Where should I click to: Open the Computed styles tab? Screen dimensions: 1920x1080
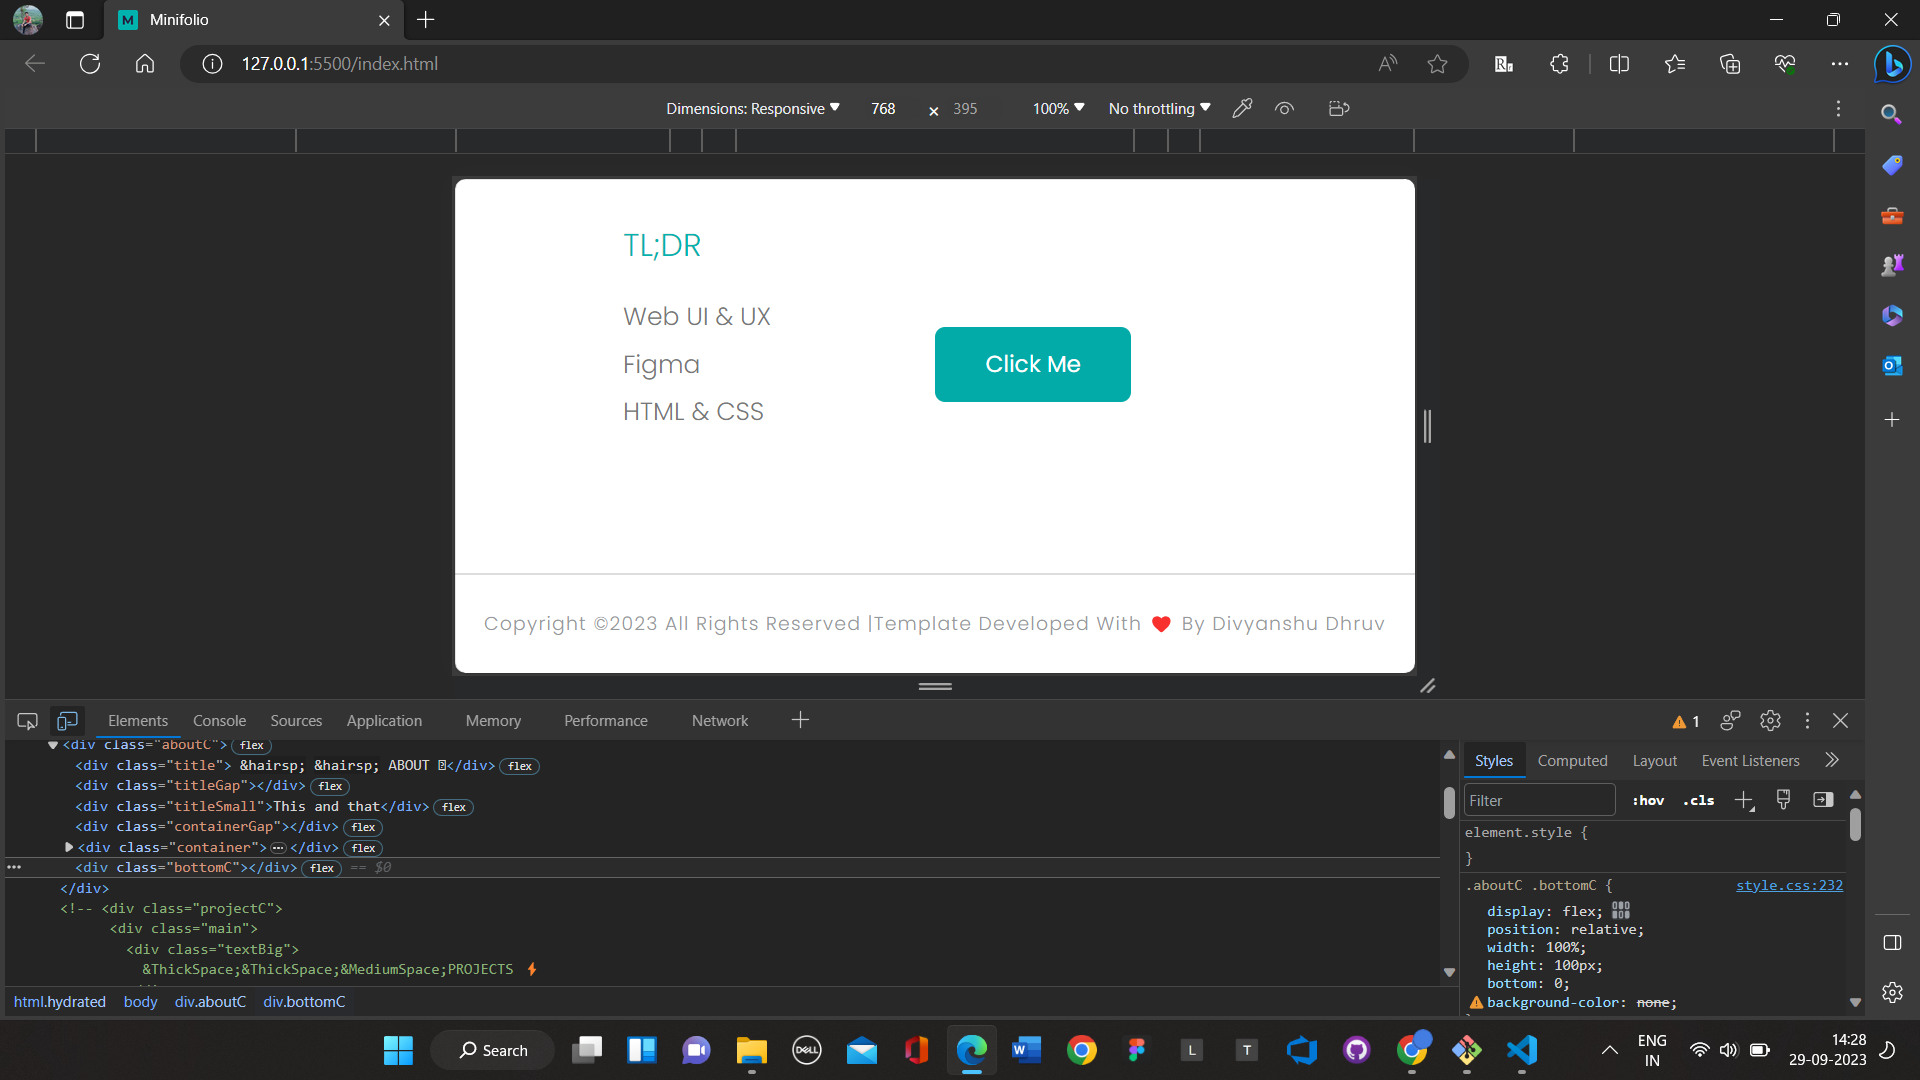tap(1572, 761)
